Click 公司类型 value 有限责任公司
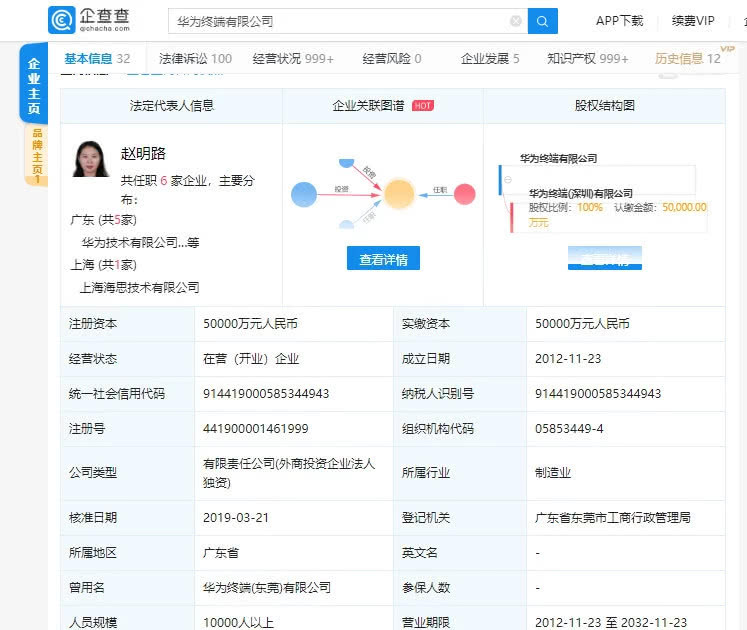Screen dimensions: 747x630 pyautogui.click(x=289, y=473)
